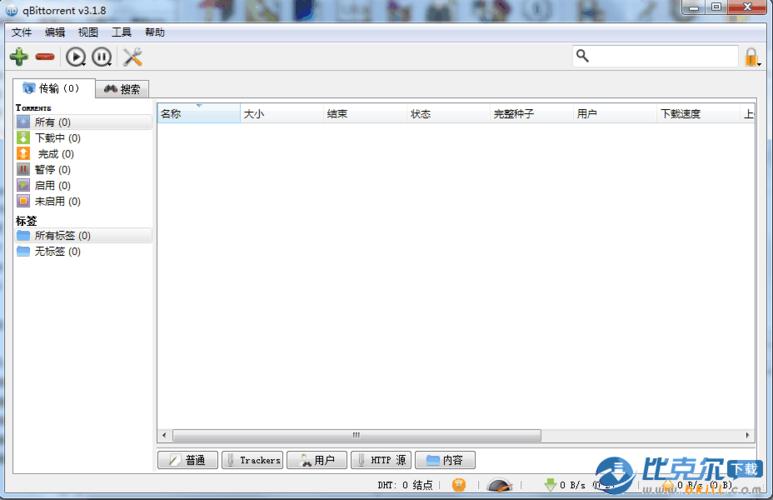Open the 内容 content button

pyautogui.click(x=445, y=460)
